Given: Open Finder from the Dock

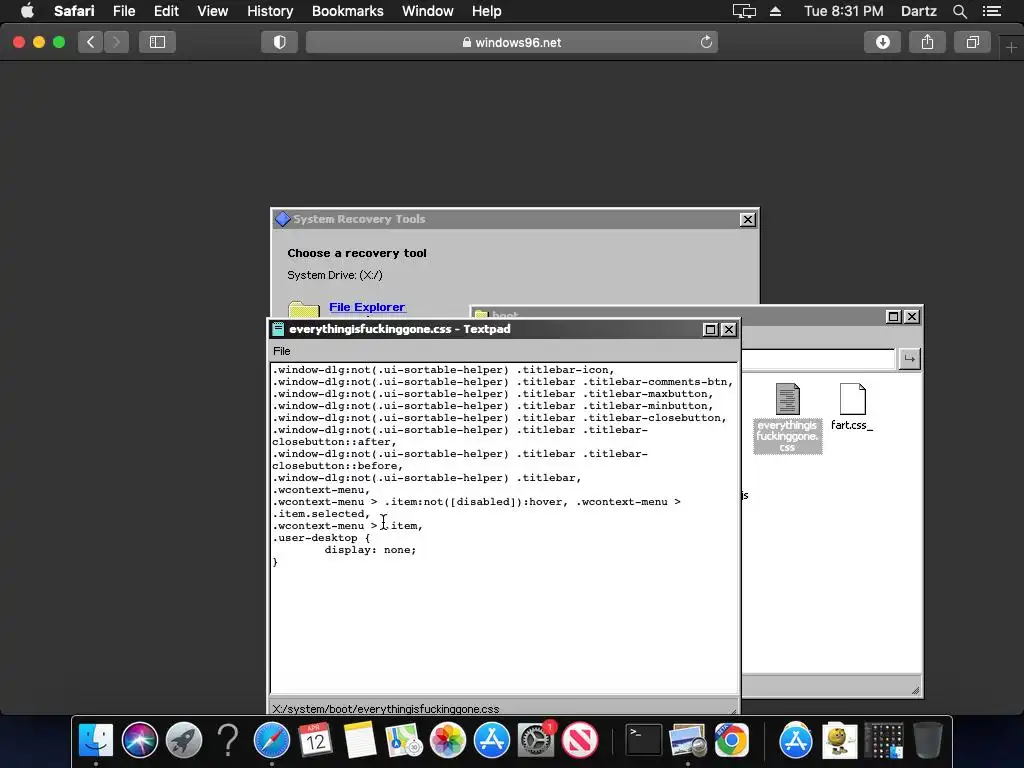Looking at the screenshot, I should (95, 740).
